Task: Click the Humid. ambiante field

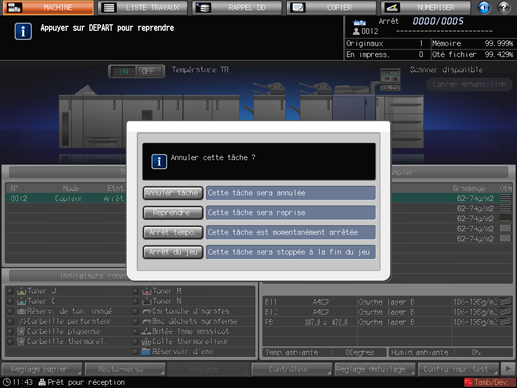Action: 451,352
